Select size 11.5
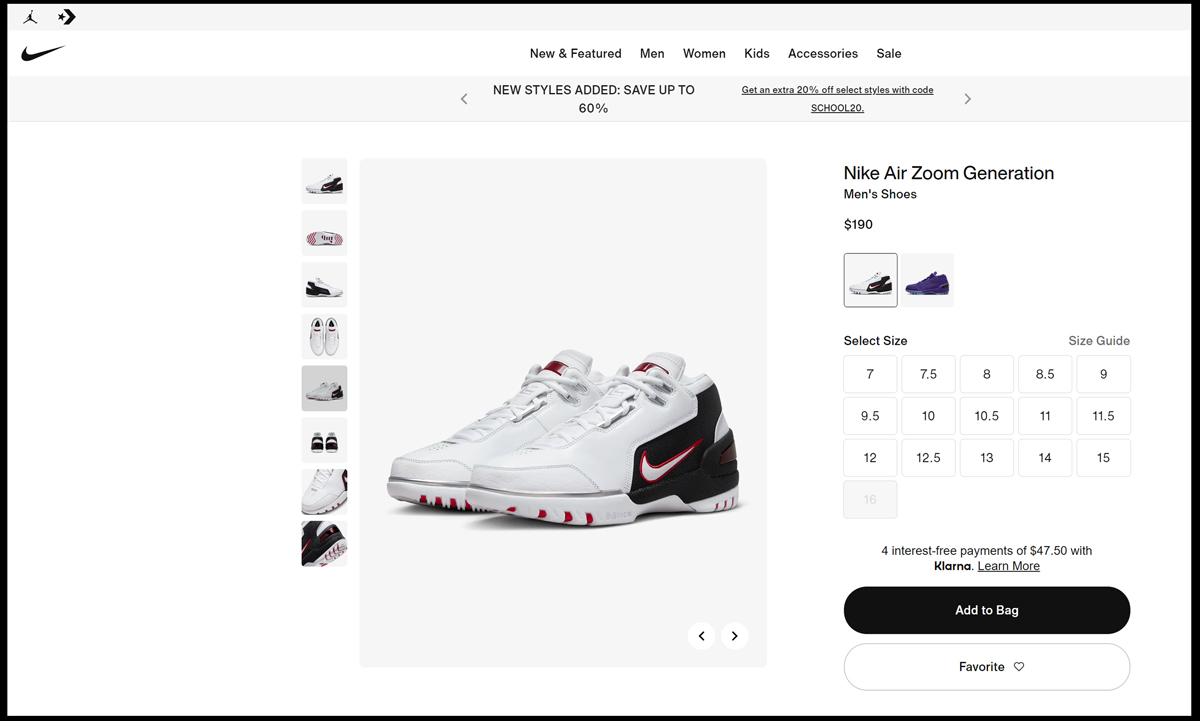 [x=1104, y=416]
